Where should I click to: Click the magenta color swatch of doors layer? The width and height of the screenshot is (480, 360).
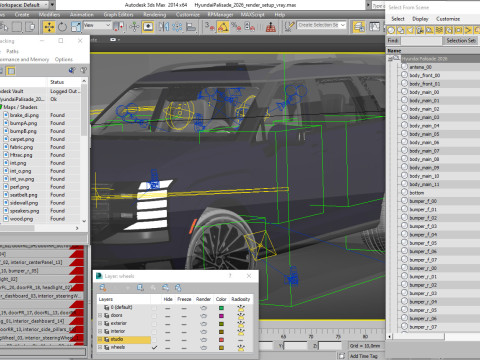221,316
